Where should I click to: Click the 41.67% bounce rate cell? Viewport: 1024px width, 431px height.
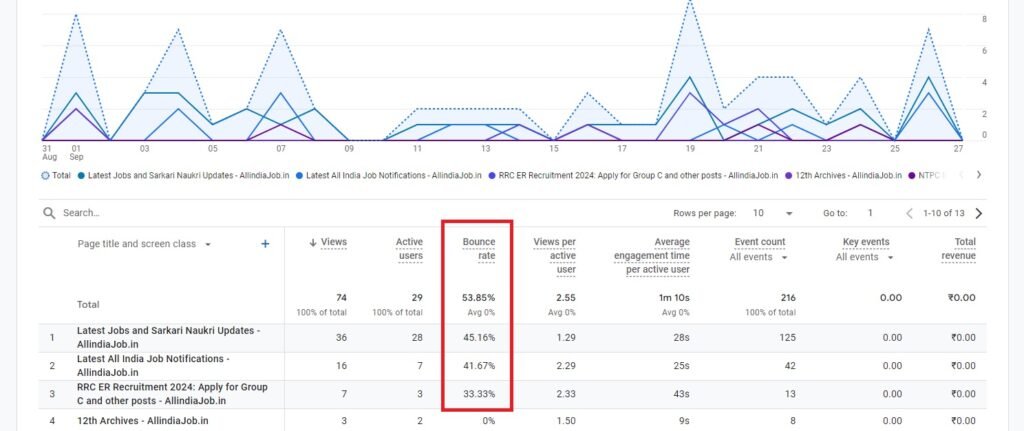click(x=480, y=366)
